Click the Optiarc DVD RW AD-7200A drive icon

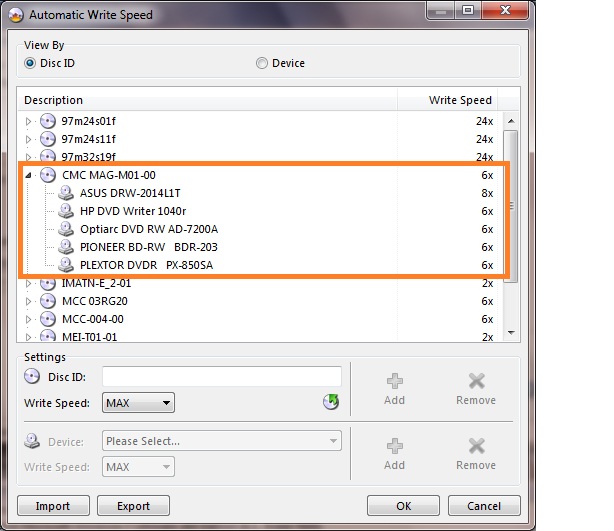(66, 229)
